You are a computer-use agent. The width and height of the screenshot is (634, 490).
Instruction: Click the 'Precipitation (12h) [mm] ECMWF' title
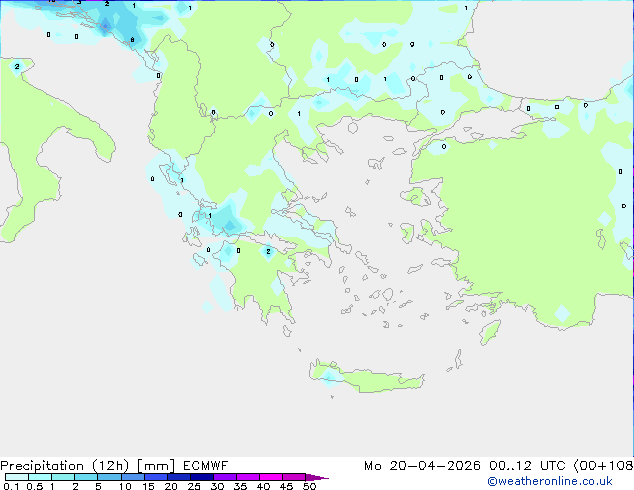click(x=114, y=466)
